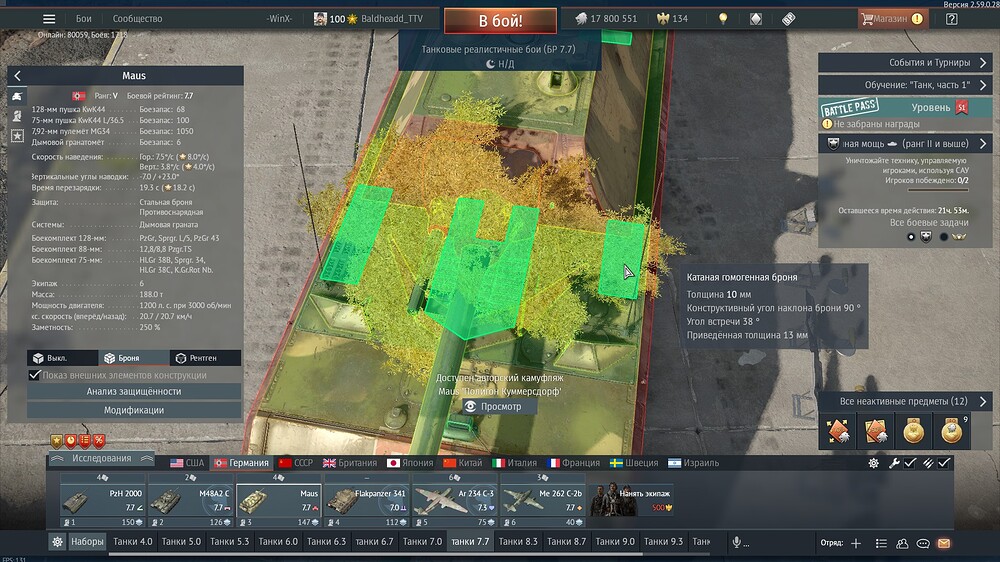1000x562 pixels.
Task: Expand Обучение: "Танк, часть 1" entry
Action: (x=905, y=85)
